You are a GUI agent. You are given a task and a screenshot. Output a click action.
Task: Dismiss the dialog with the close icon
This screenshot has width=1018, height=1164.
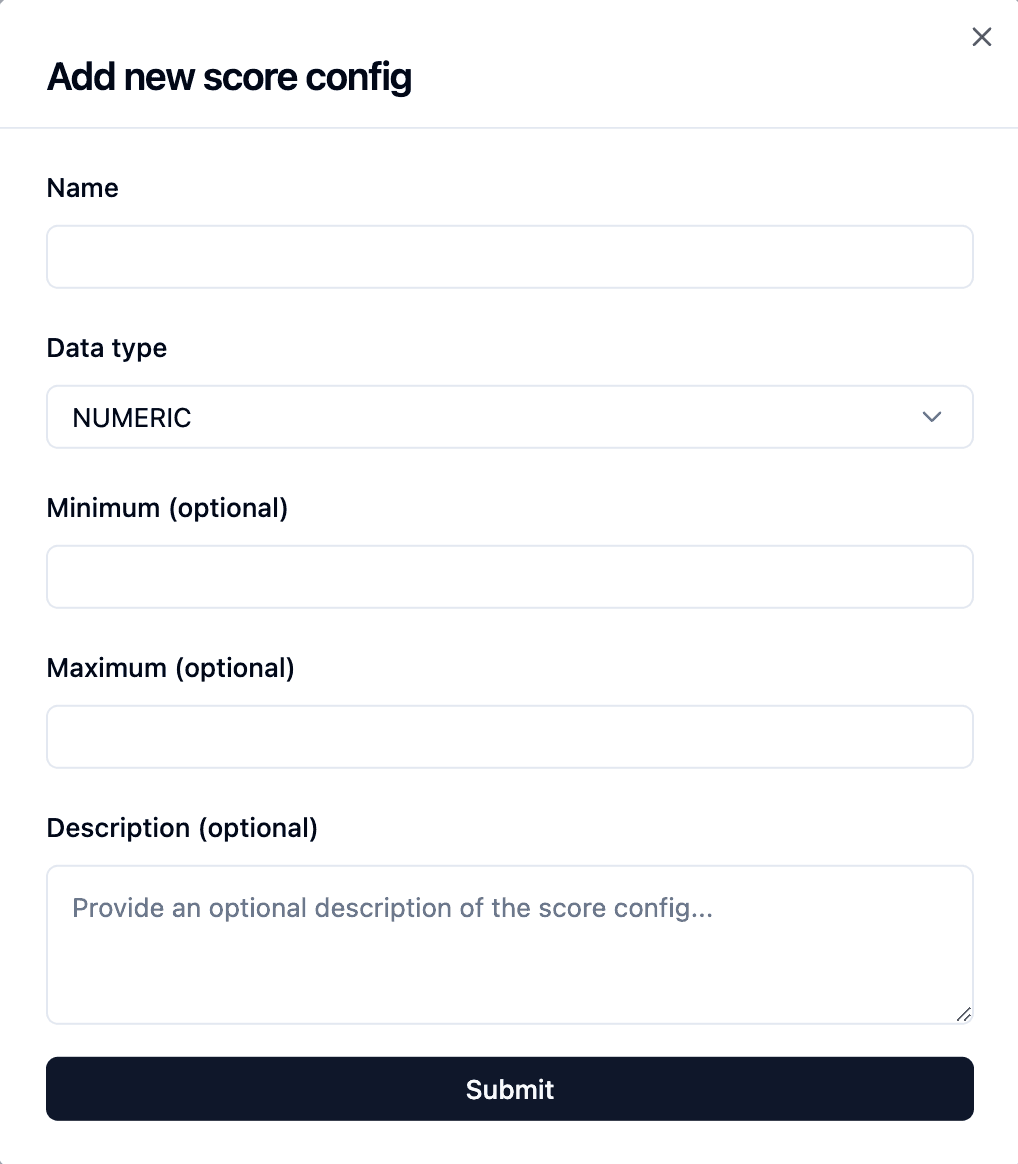click(981, 37)
